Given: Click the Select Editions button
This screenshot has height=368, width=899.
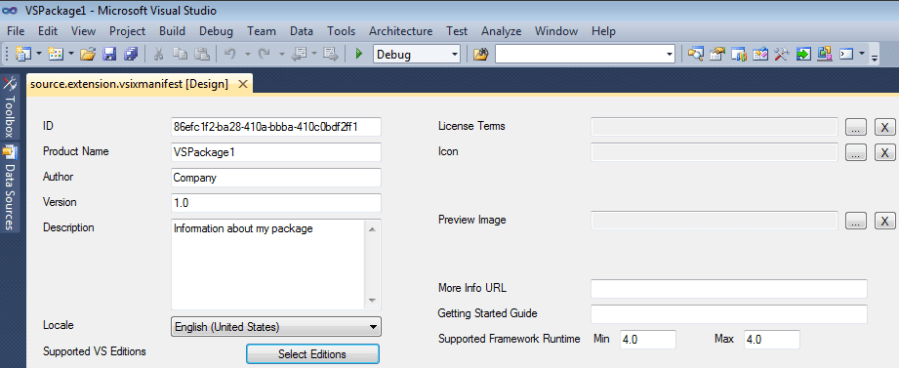Looking at the screenshot, I should 312,354.
